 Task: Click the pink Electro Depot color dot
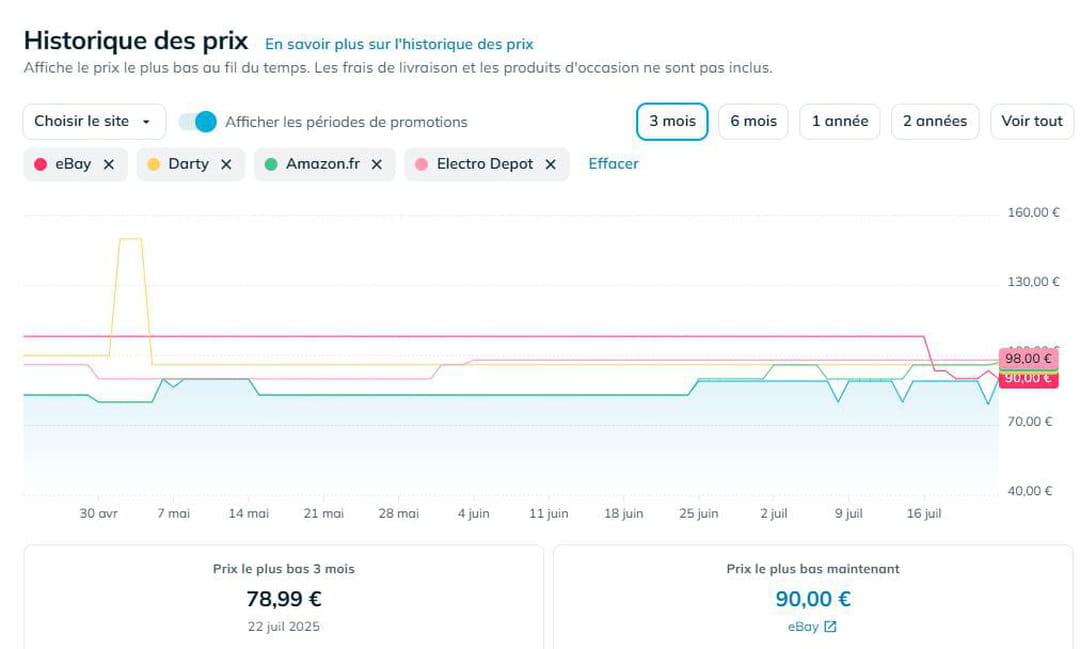tap(422, 164)
